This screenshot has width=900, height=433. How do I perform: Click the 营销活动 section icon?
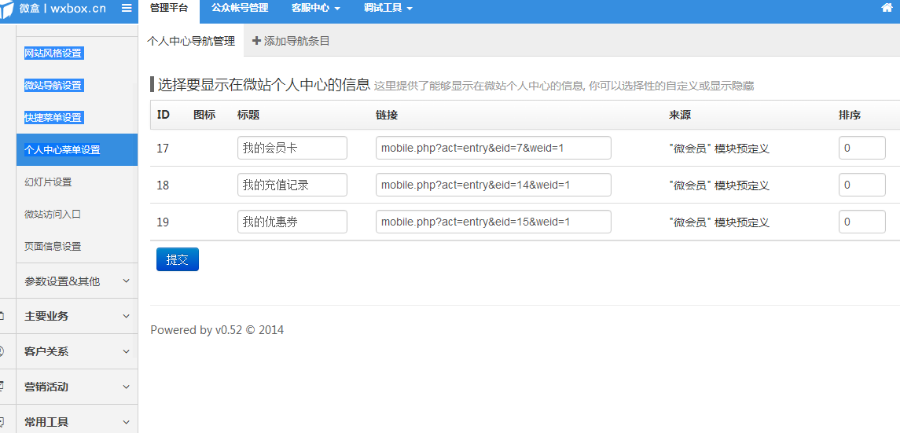pyautogui.click(x=2, y=387)
